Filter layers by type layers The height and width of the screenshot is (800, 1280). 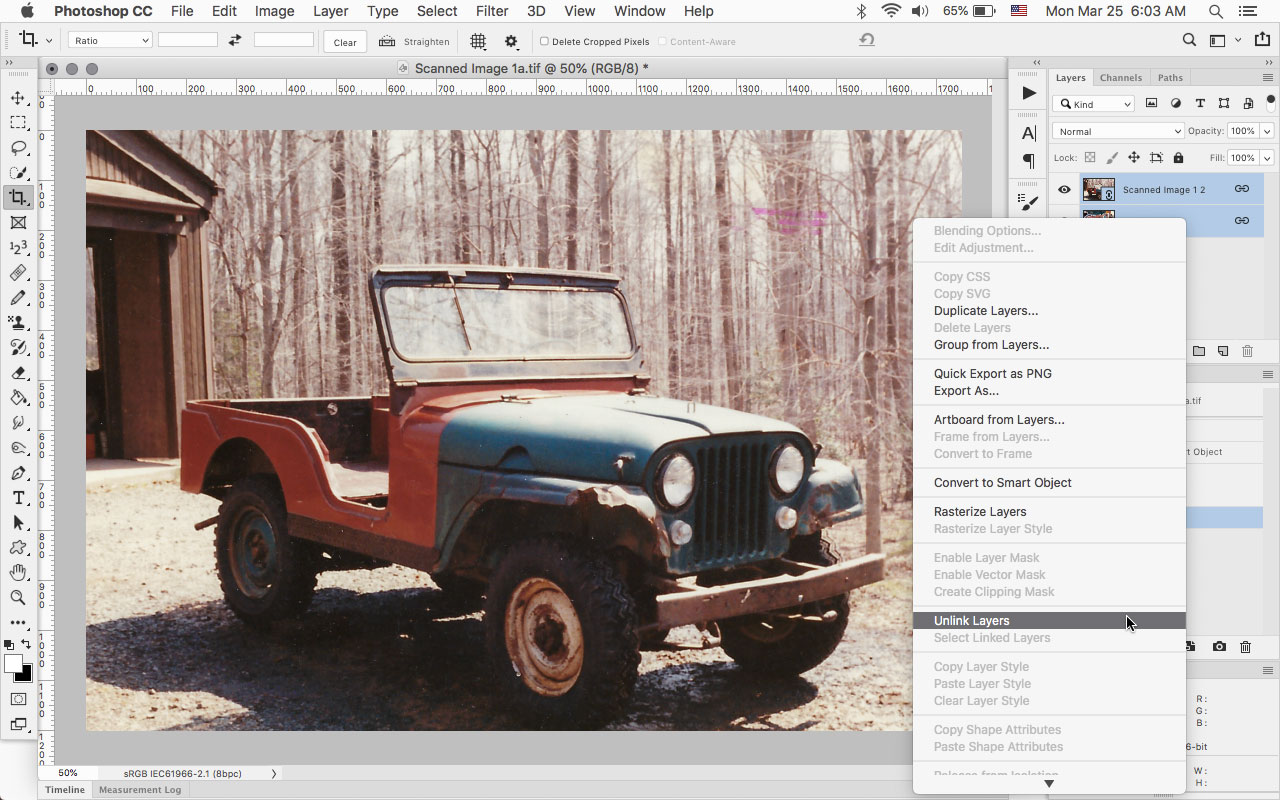tap(1199, 103)
